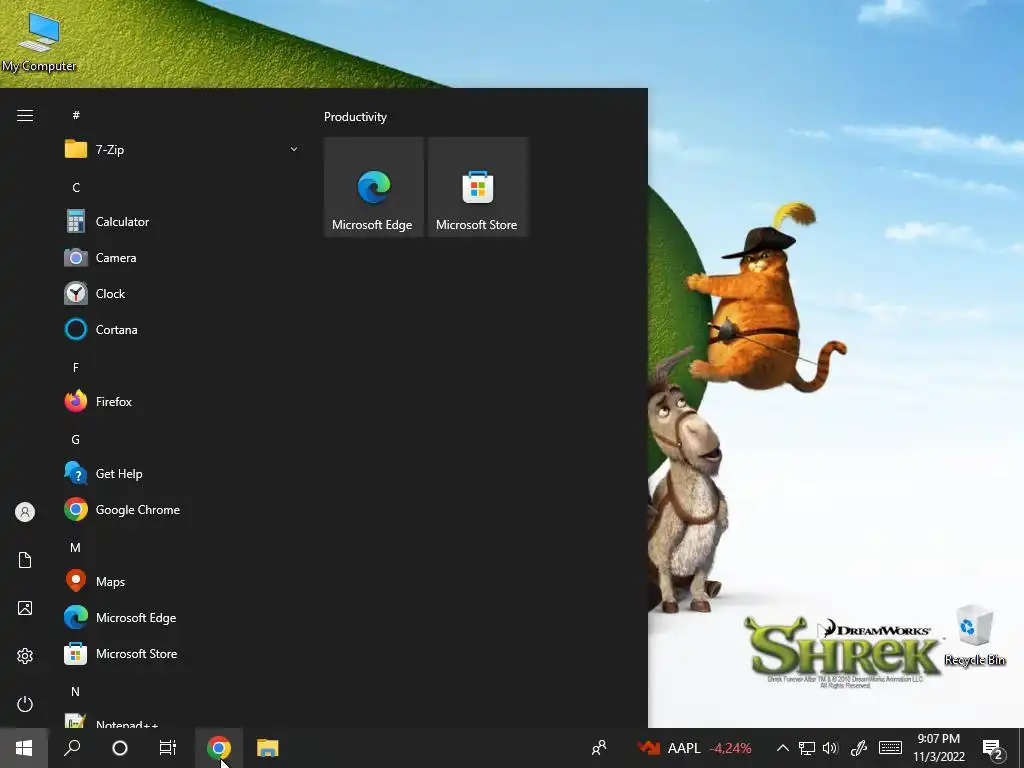Open the Clock app

pos(180,294)
